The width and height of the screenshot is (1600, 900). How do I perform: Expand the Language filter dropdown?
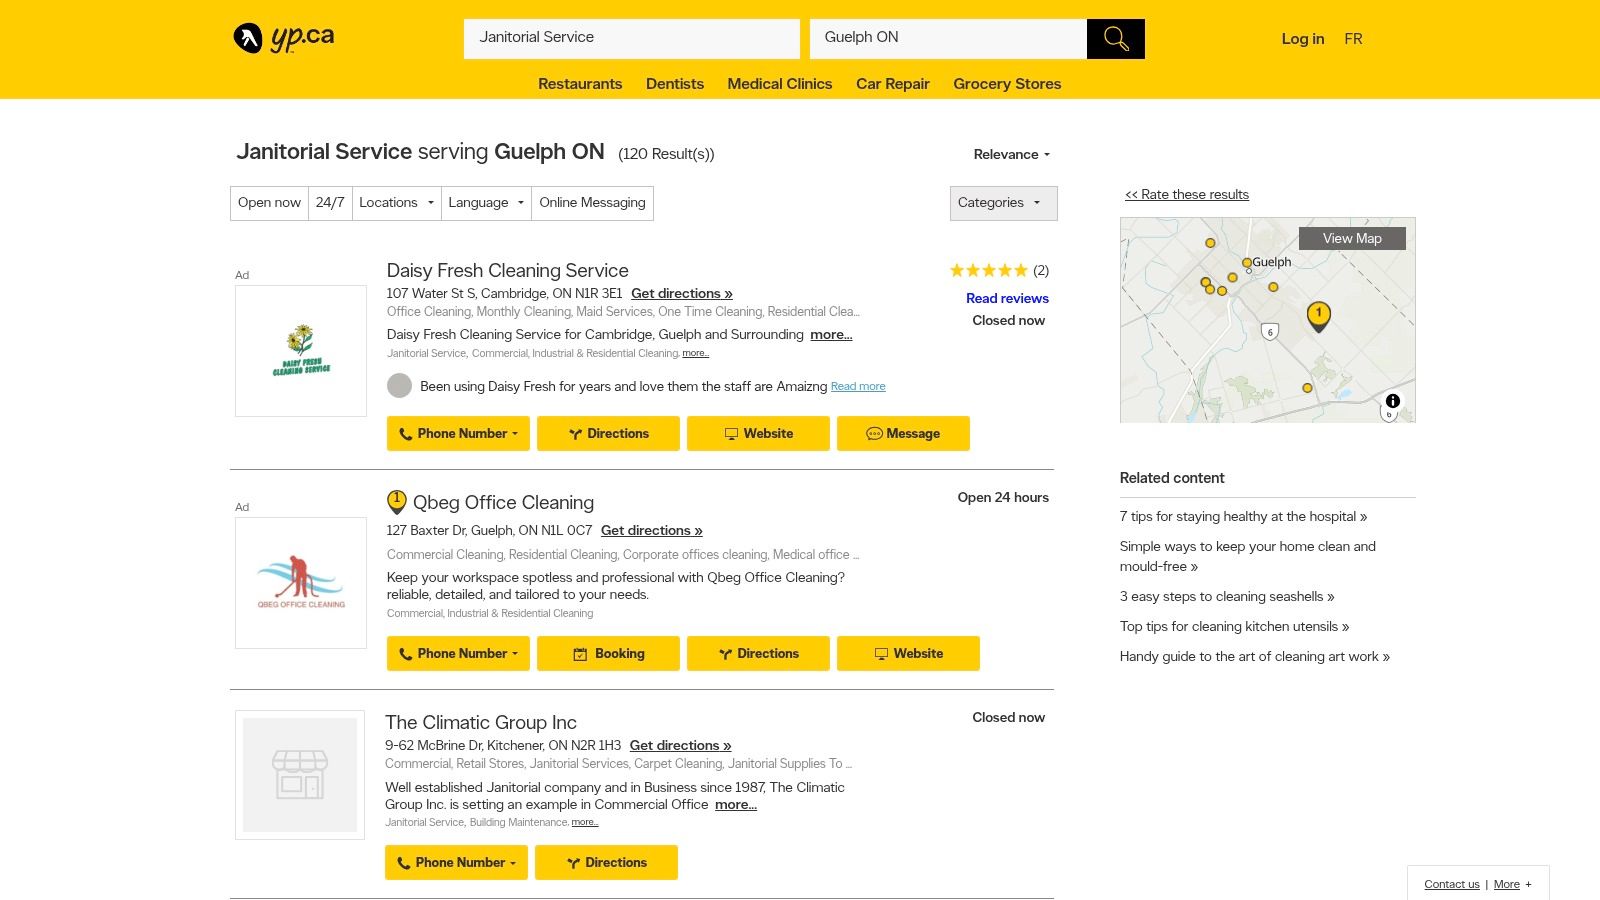[486, 203]
